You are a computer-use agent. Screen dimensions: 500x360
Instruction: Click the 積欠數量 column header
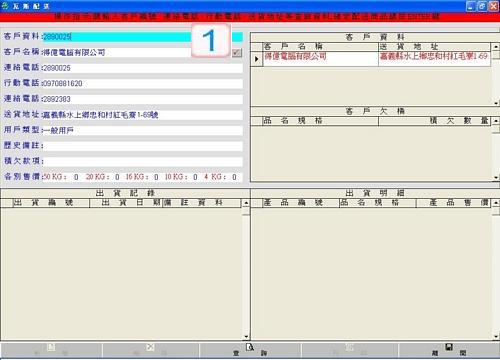tap(435, 121)
